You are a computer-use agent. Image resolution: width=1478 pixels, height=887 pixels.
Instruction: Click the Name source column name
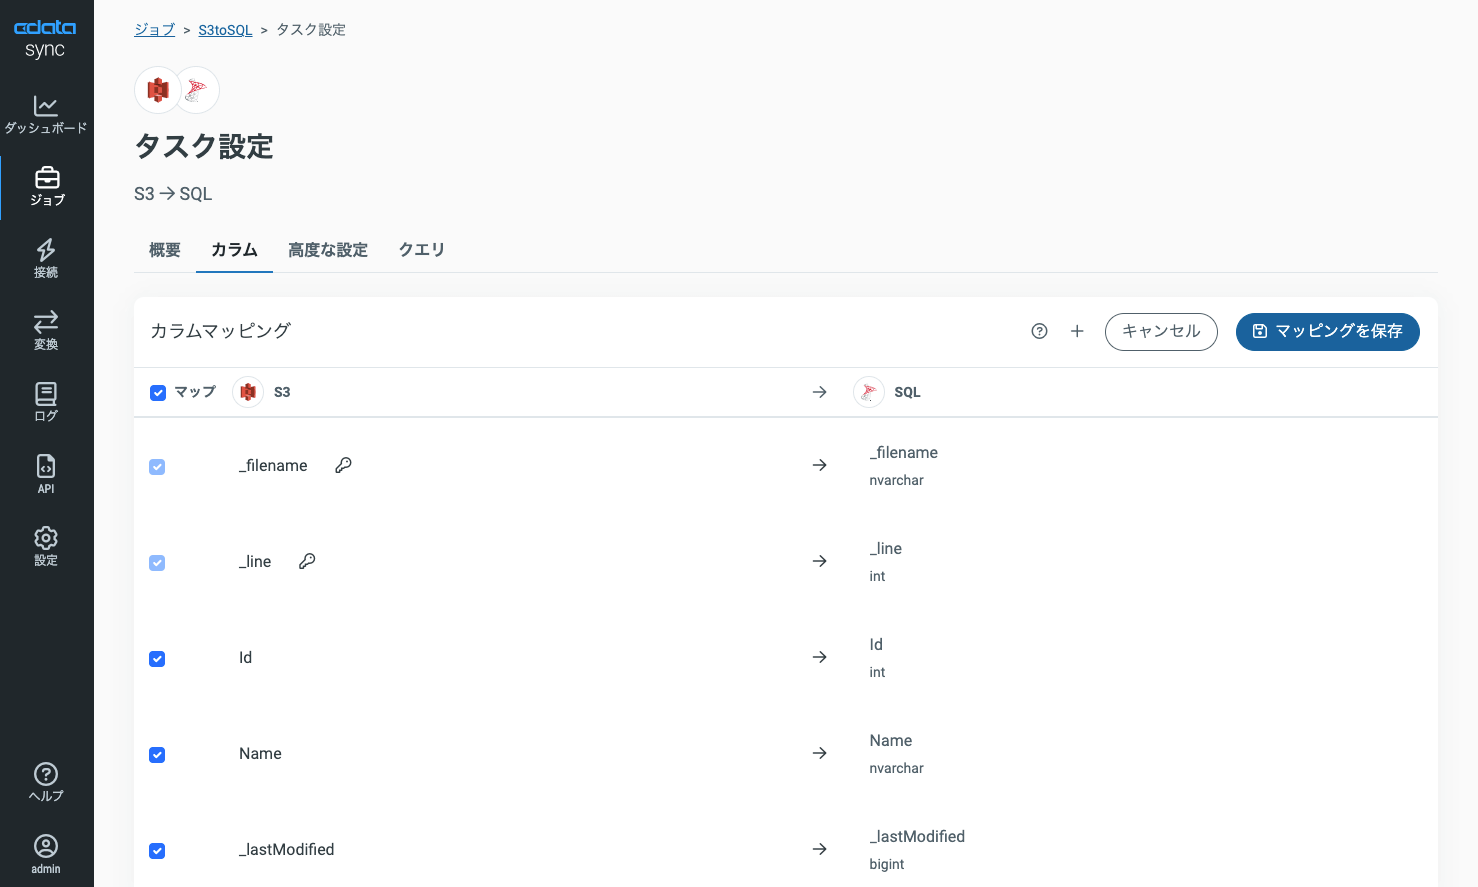260,753
